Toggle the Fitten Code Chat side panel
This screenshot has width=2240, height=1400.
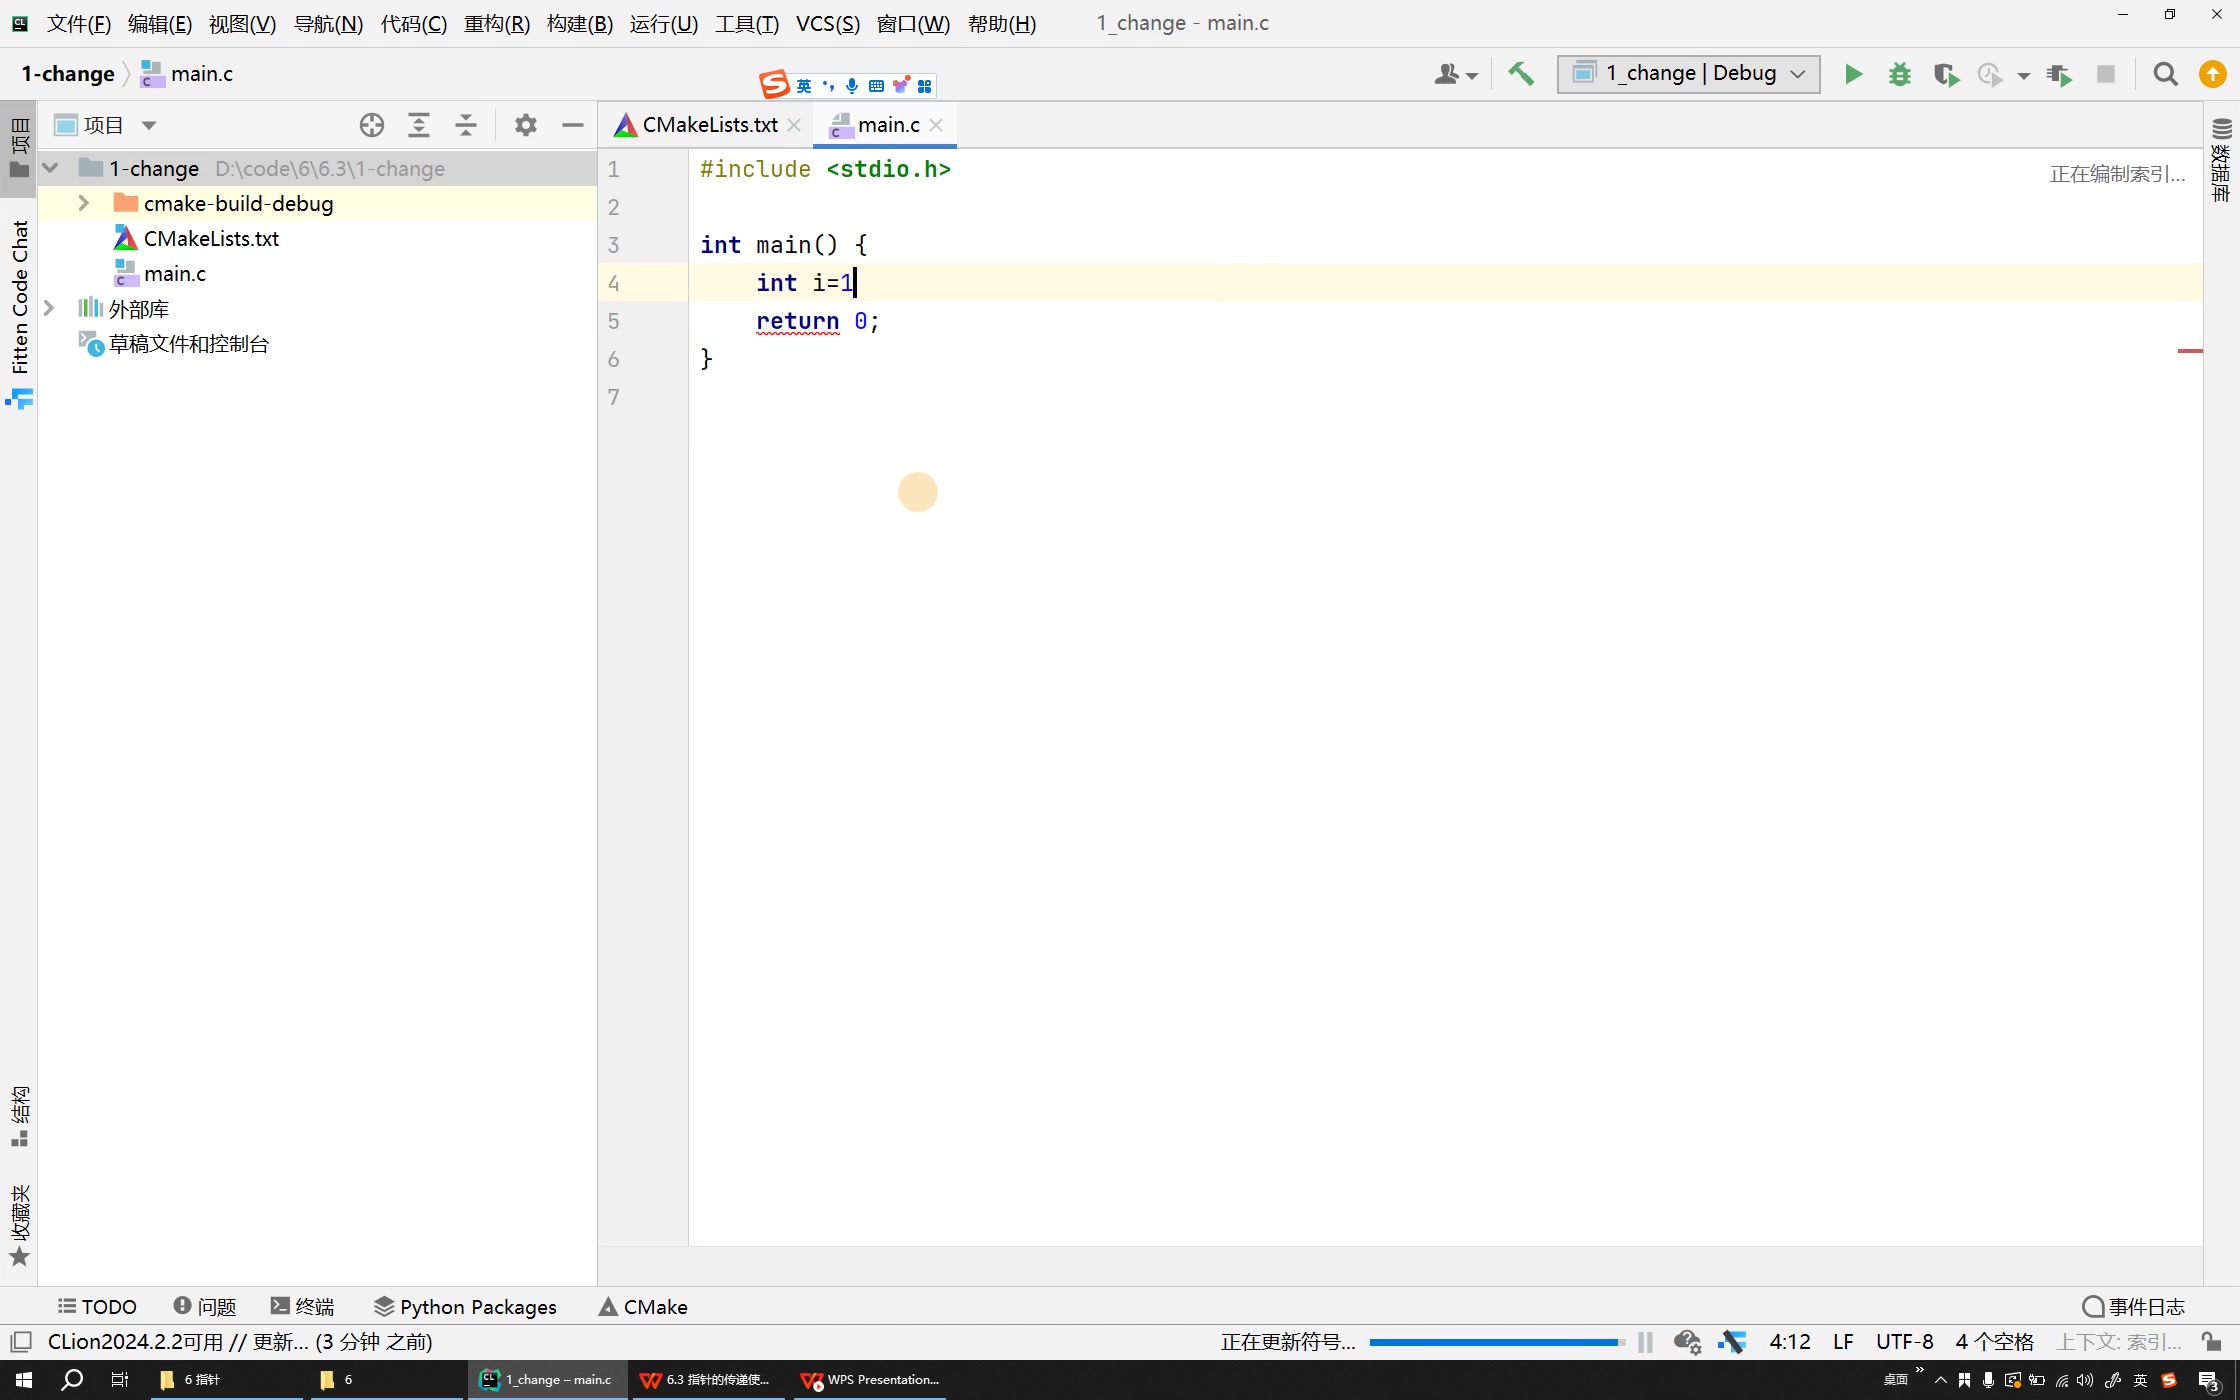(20, 300)
